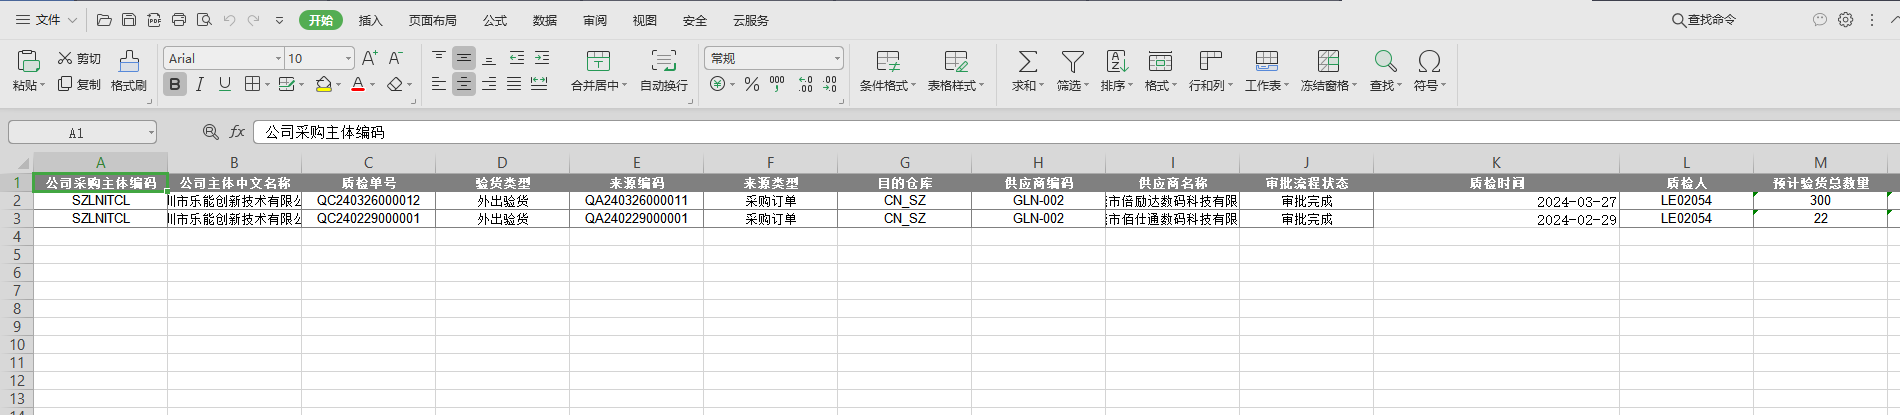Click the decrease indent icon
The height and width of the screenshot is (415, 1900).
tap(516, 58)
